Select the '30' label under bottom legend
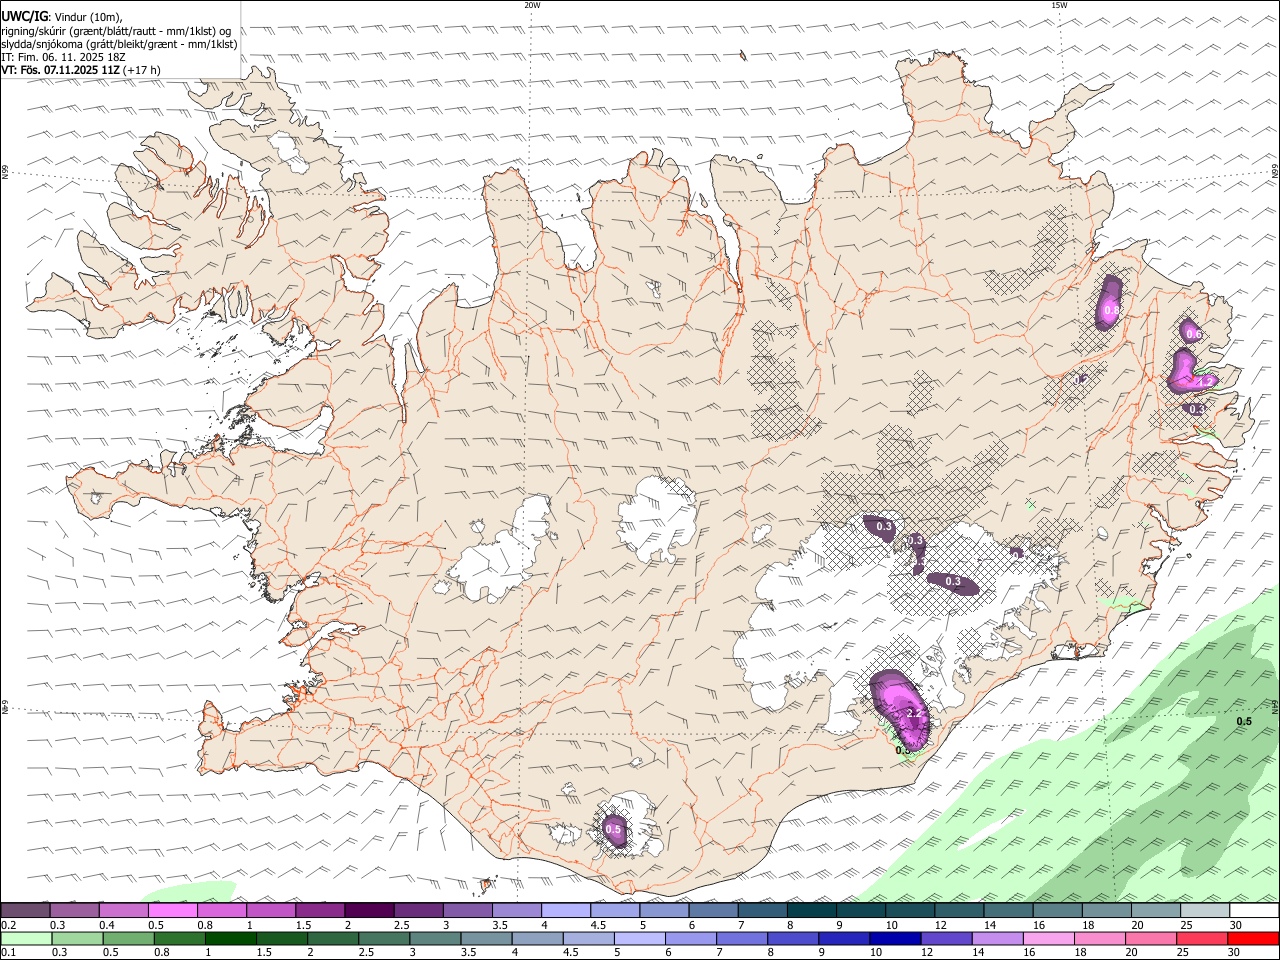Viewport: 1280px width, 960px height. pos(1236,953)
